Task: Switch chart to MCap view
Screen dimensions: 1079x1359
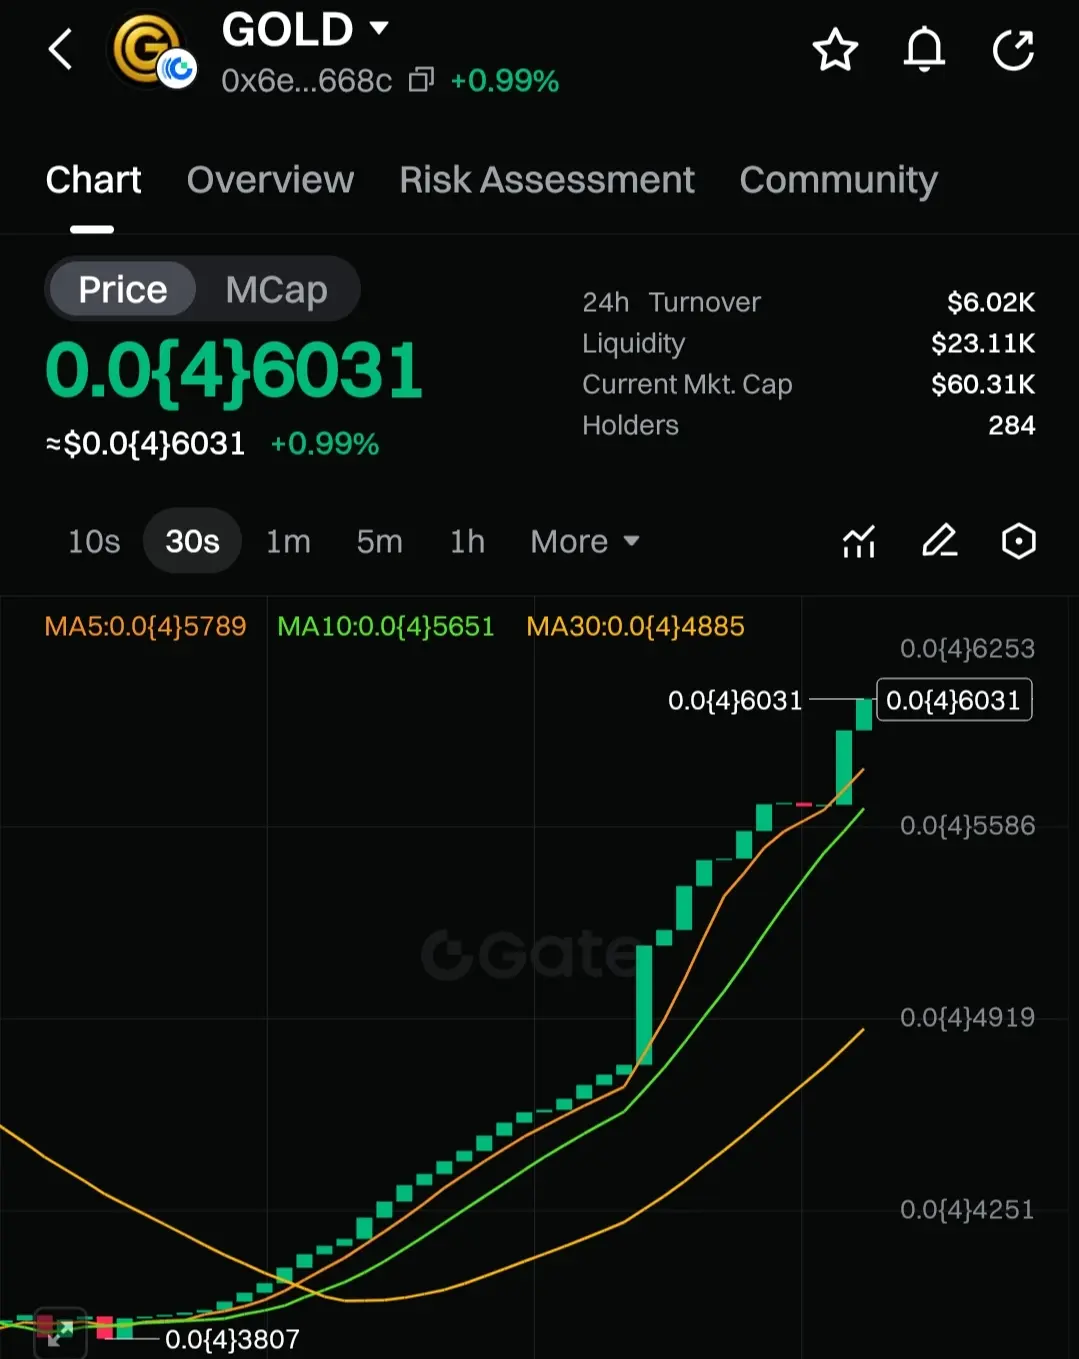Action: tap(276, 289)
